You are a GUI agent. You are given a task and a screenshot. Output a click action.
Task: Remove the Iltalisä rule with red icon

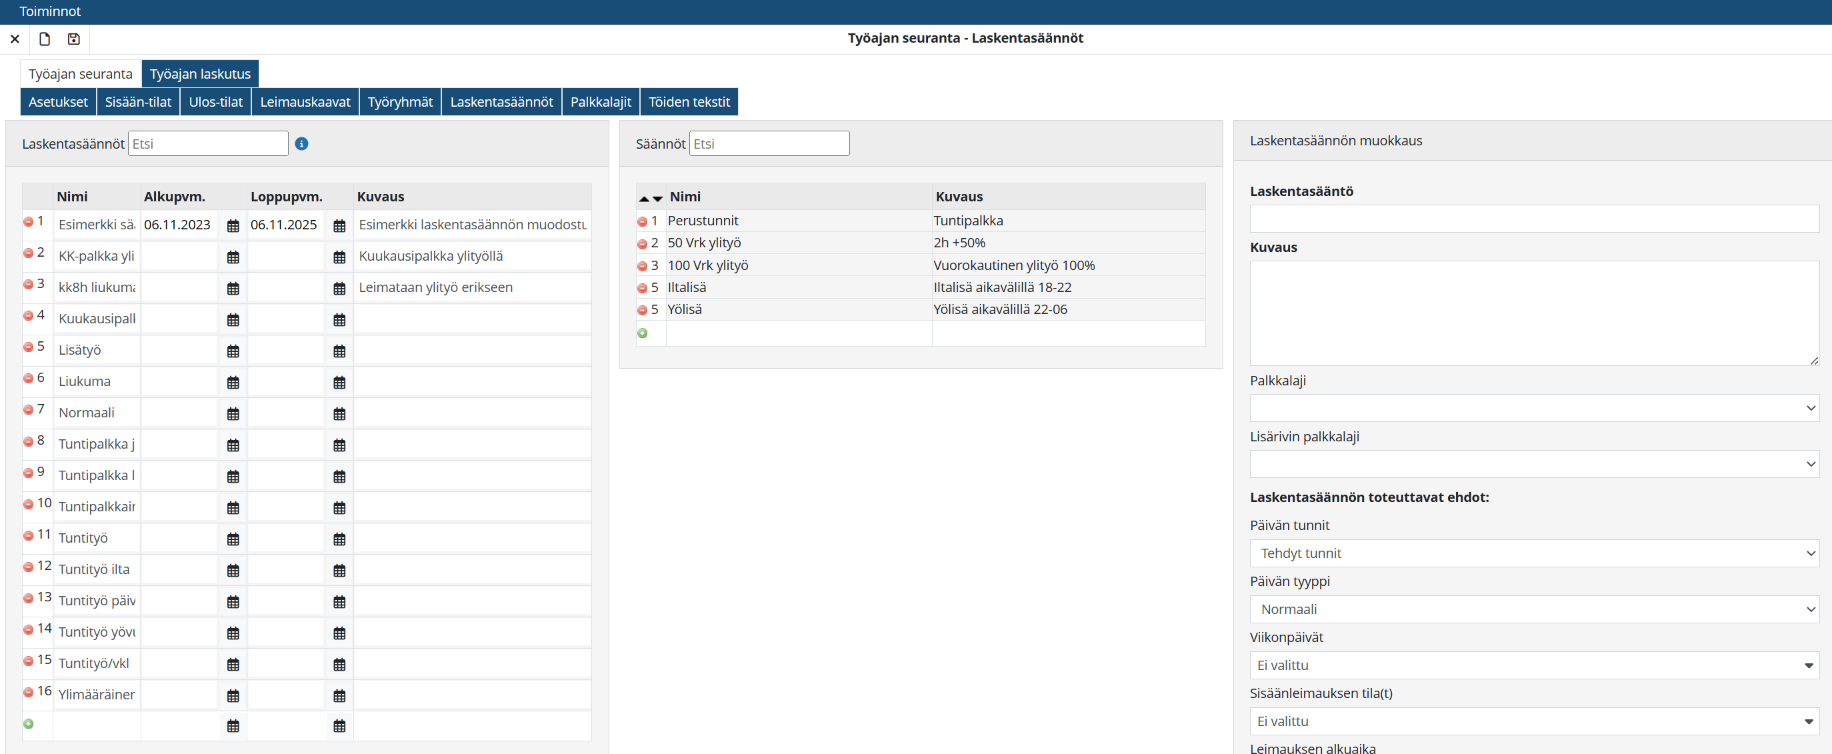pyautogui.click(x=642, y=288)
